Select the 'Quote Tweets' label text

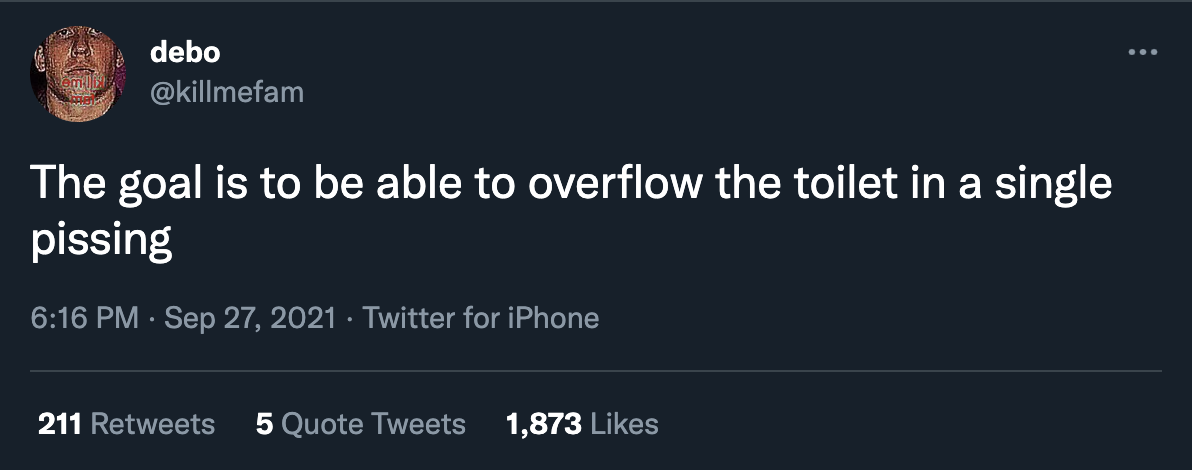pos(374,424)
